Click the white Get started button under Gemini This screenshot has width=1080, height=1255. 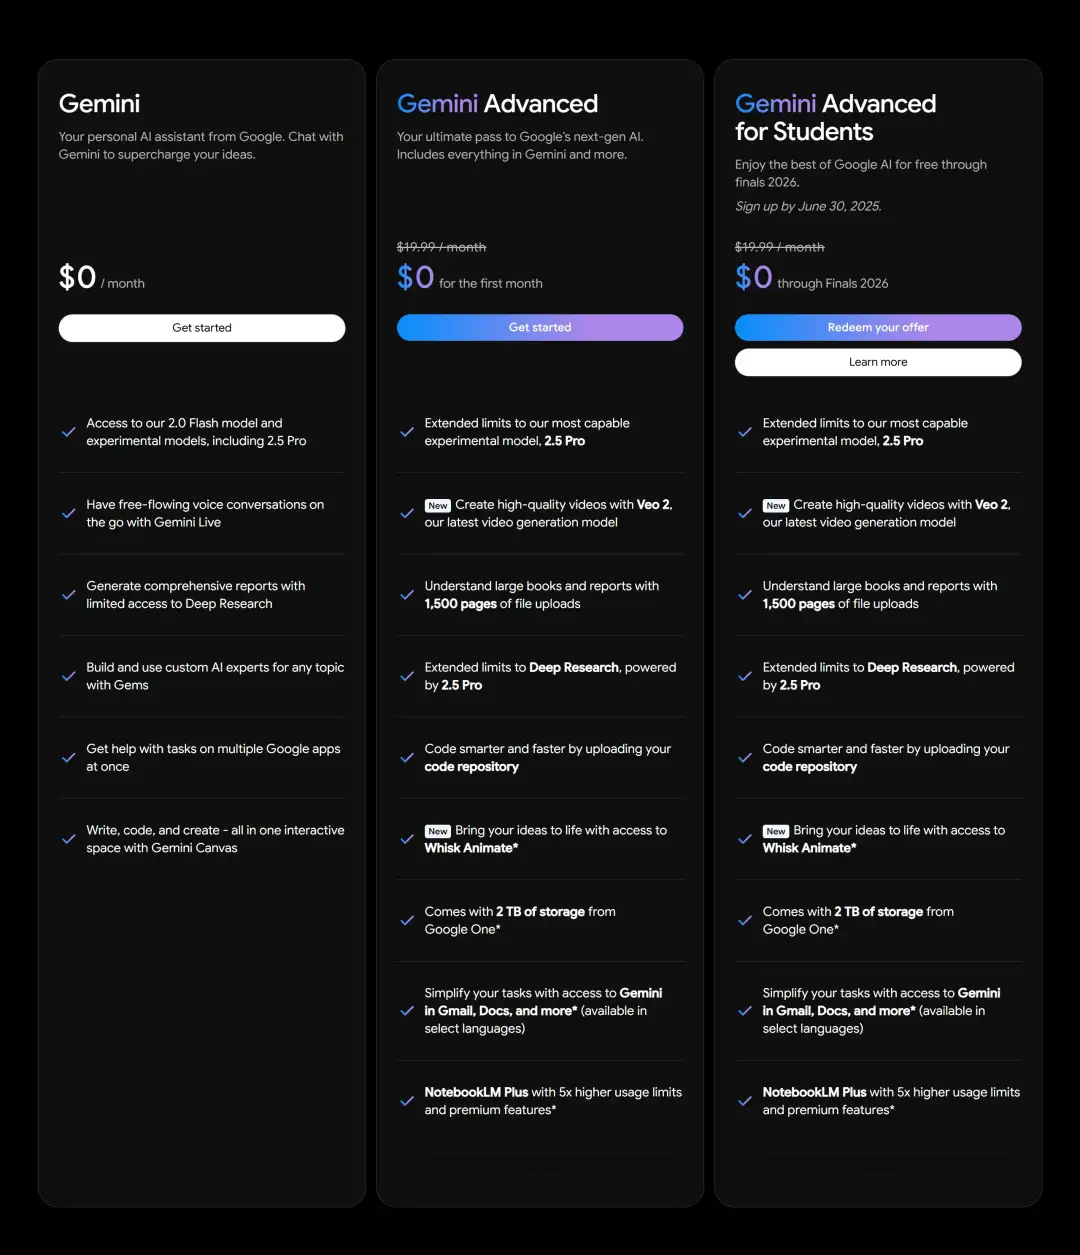[202, 328]
